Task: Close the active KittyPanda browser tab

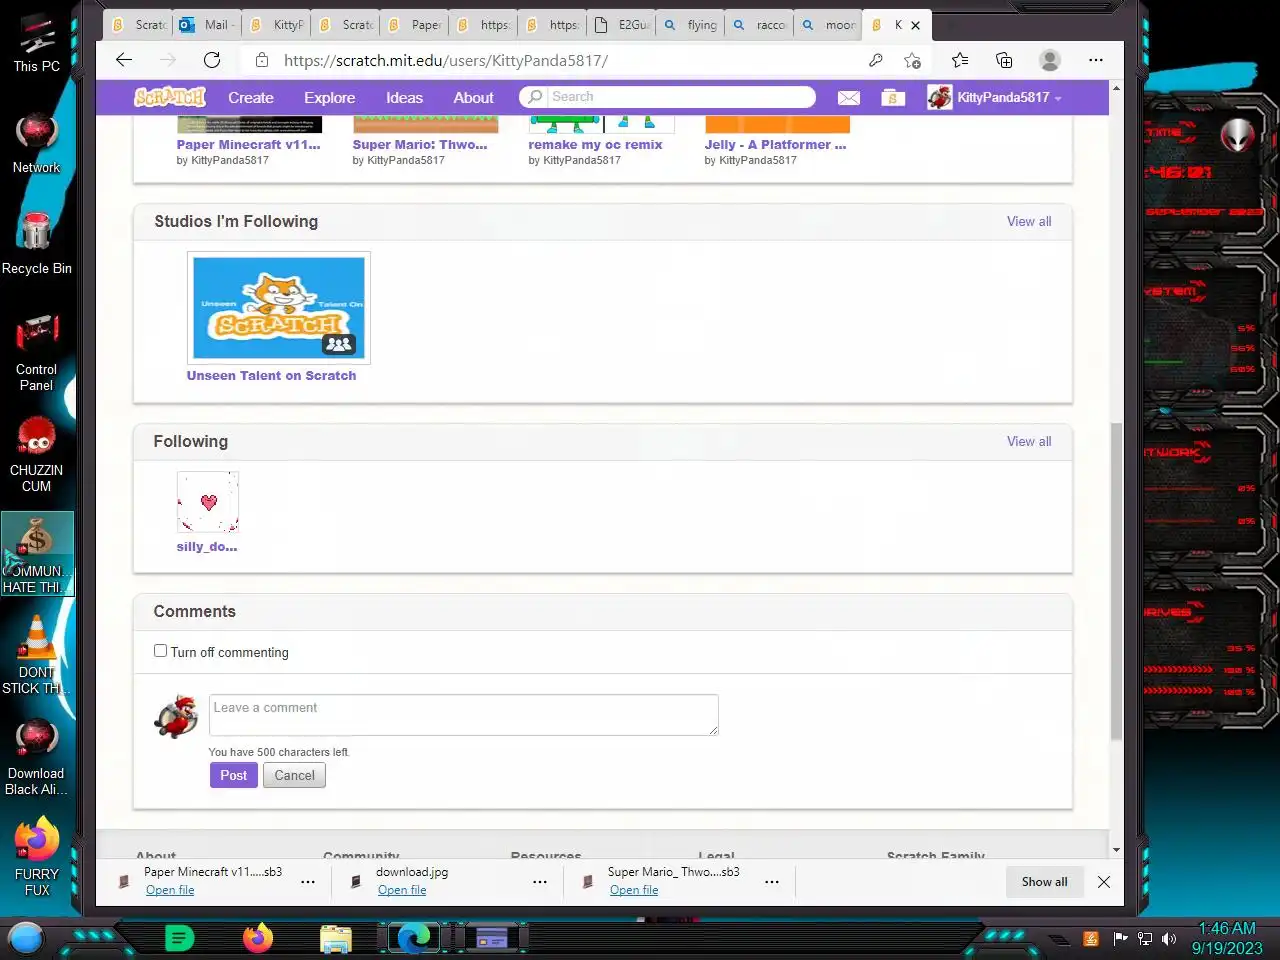Action: coord(915,25)
